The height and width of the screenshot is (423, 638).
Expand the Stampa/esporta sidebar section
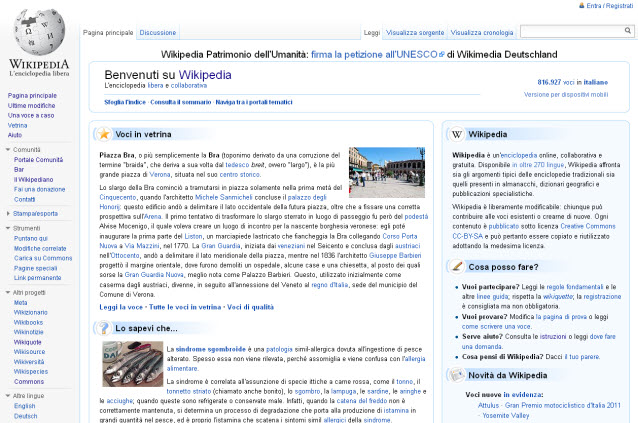click(x=8, y=213)
